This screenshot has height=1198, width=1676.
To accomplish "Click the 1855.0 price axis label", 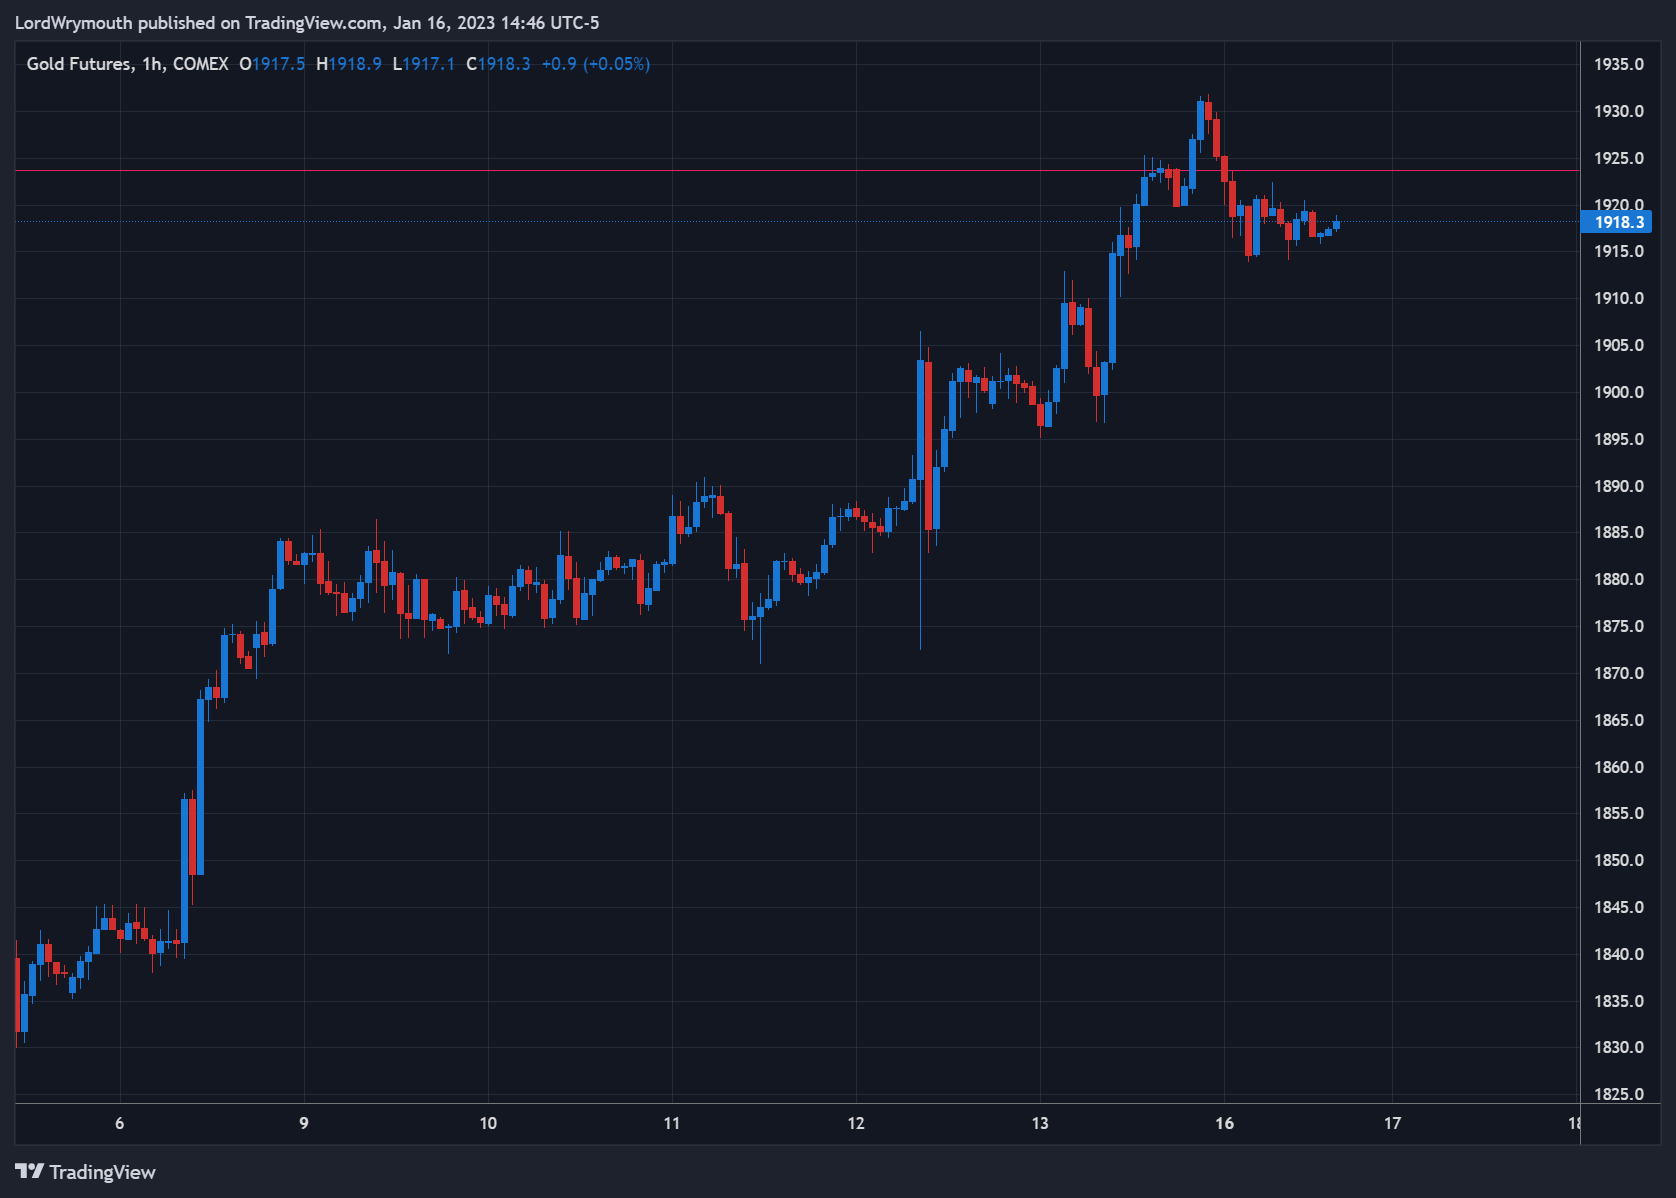I will 1619,813.
